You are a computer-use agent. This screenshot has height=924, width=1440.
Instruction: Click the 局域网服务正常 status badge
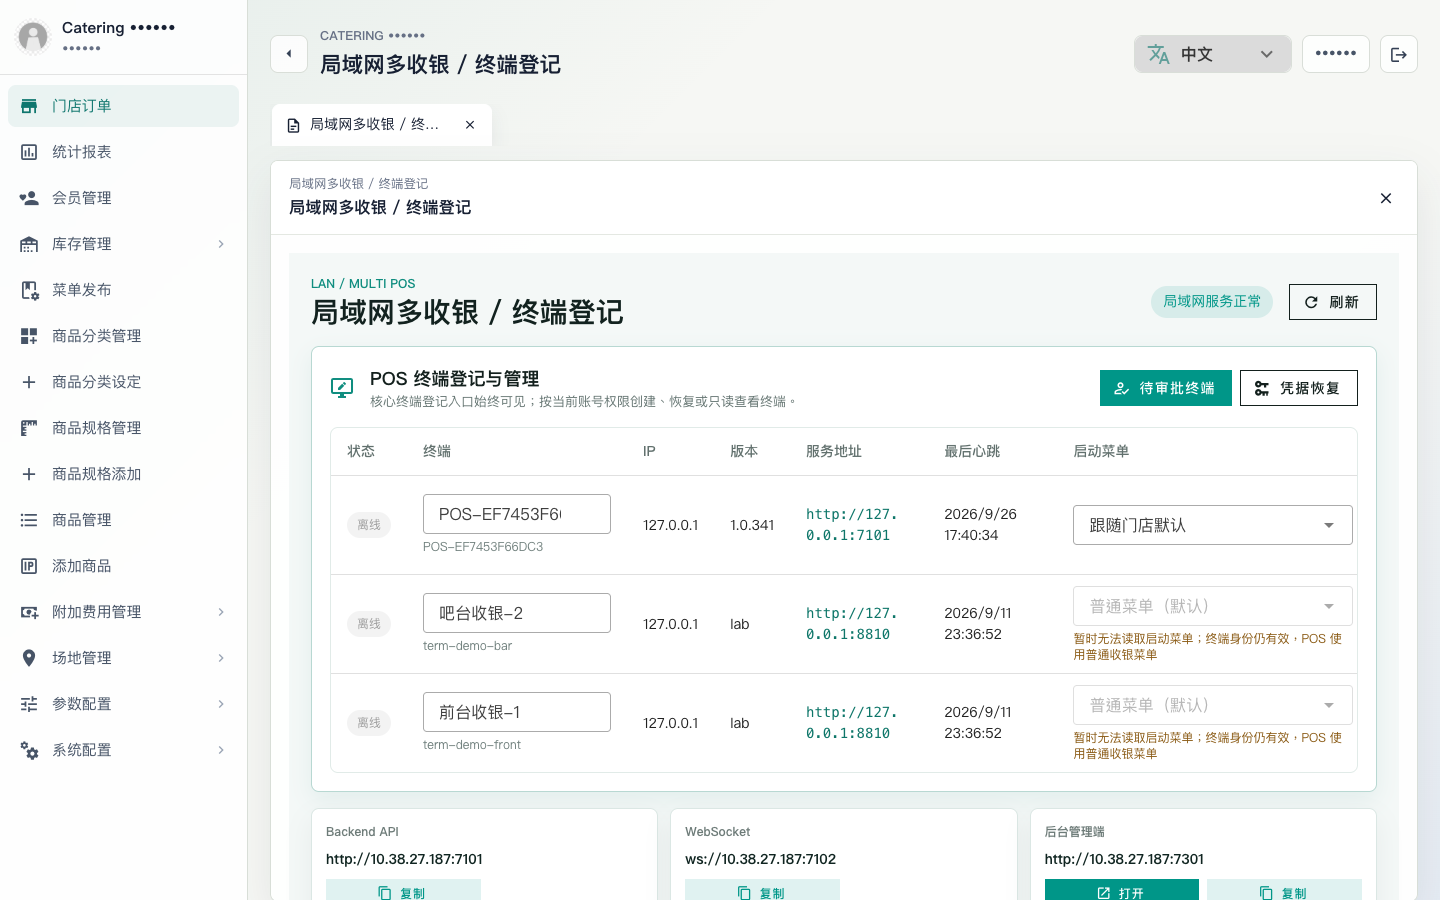[x=1212, y=302]
